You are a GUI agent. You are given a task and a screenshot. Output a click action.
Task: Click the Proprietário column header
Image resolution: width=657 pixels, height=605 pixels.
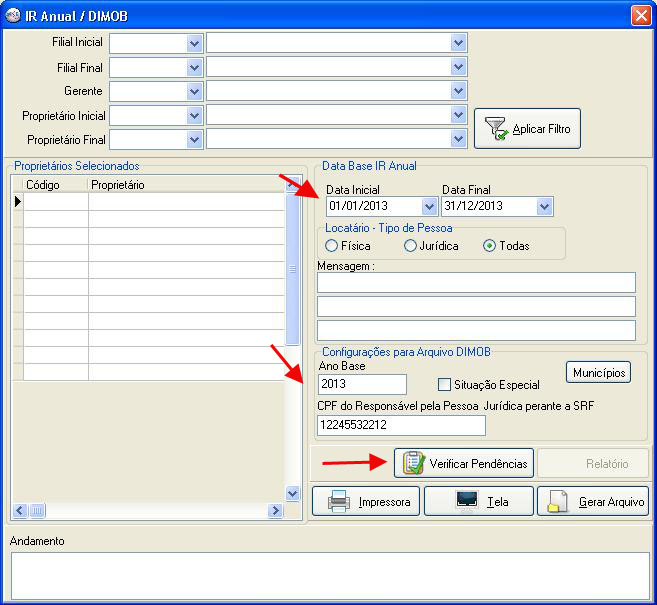coord(185,185)
